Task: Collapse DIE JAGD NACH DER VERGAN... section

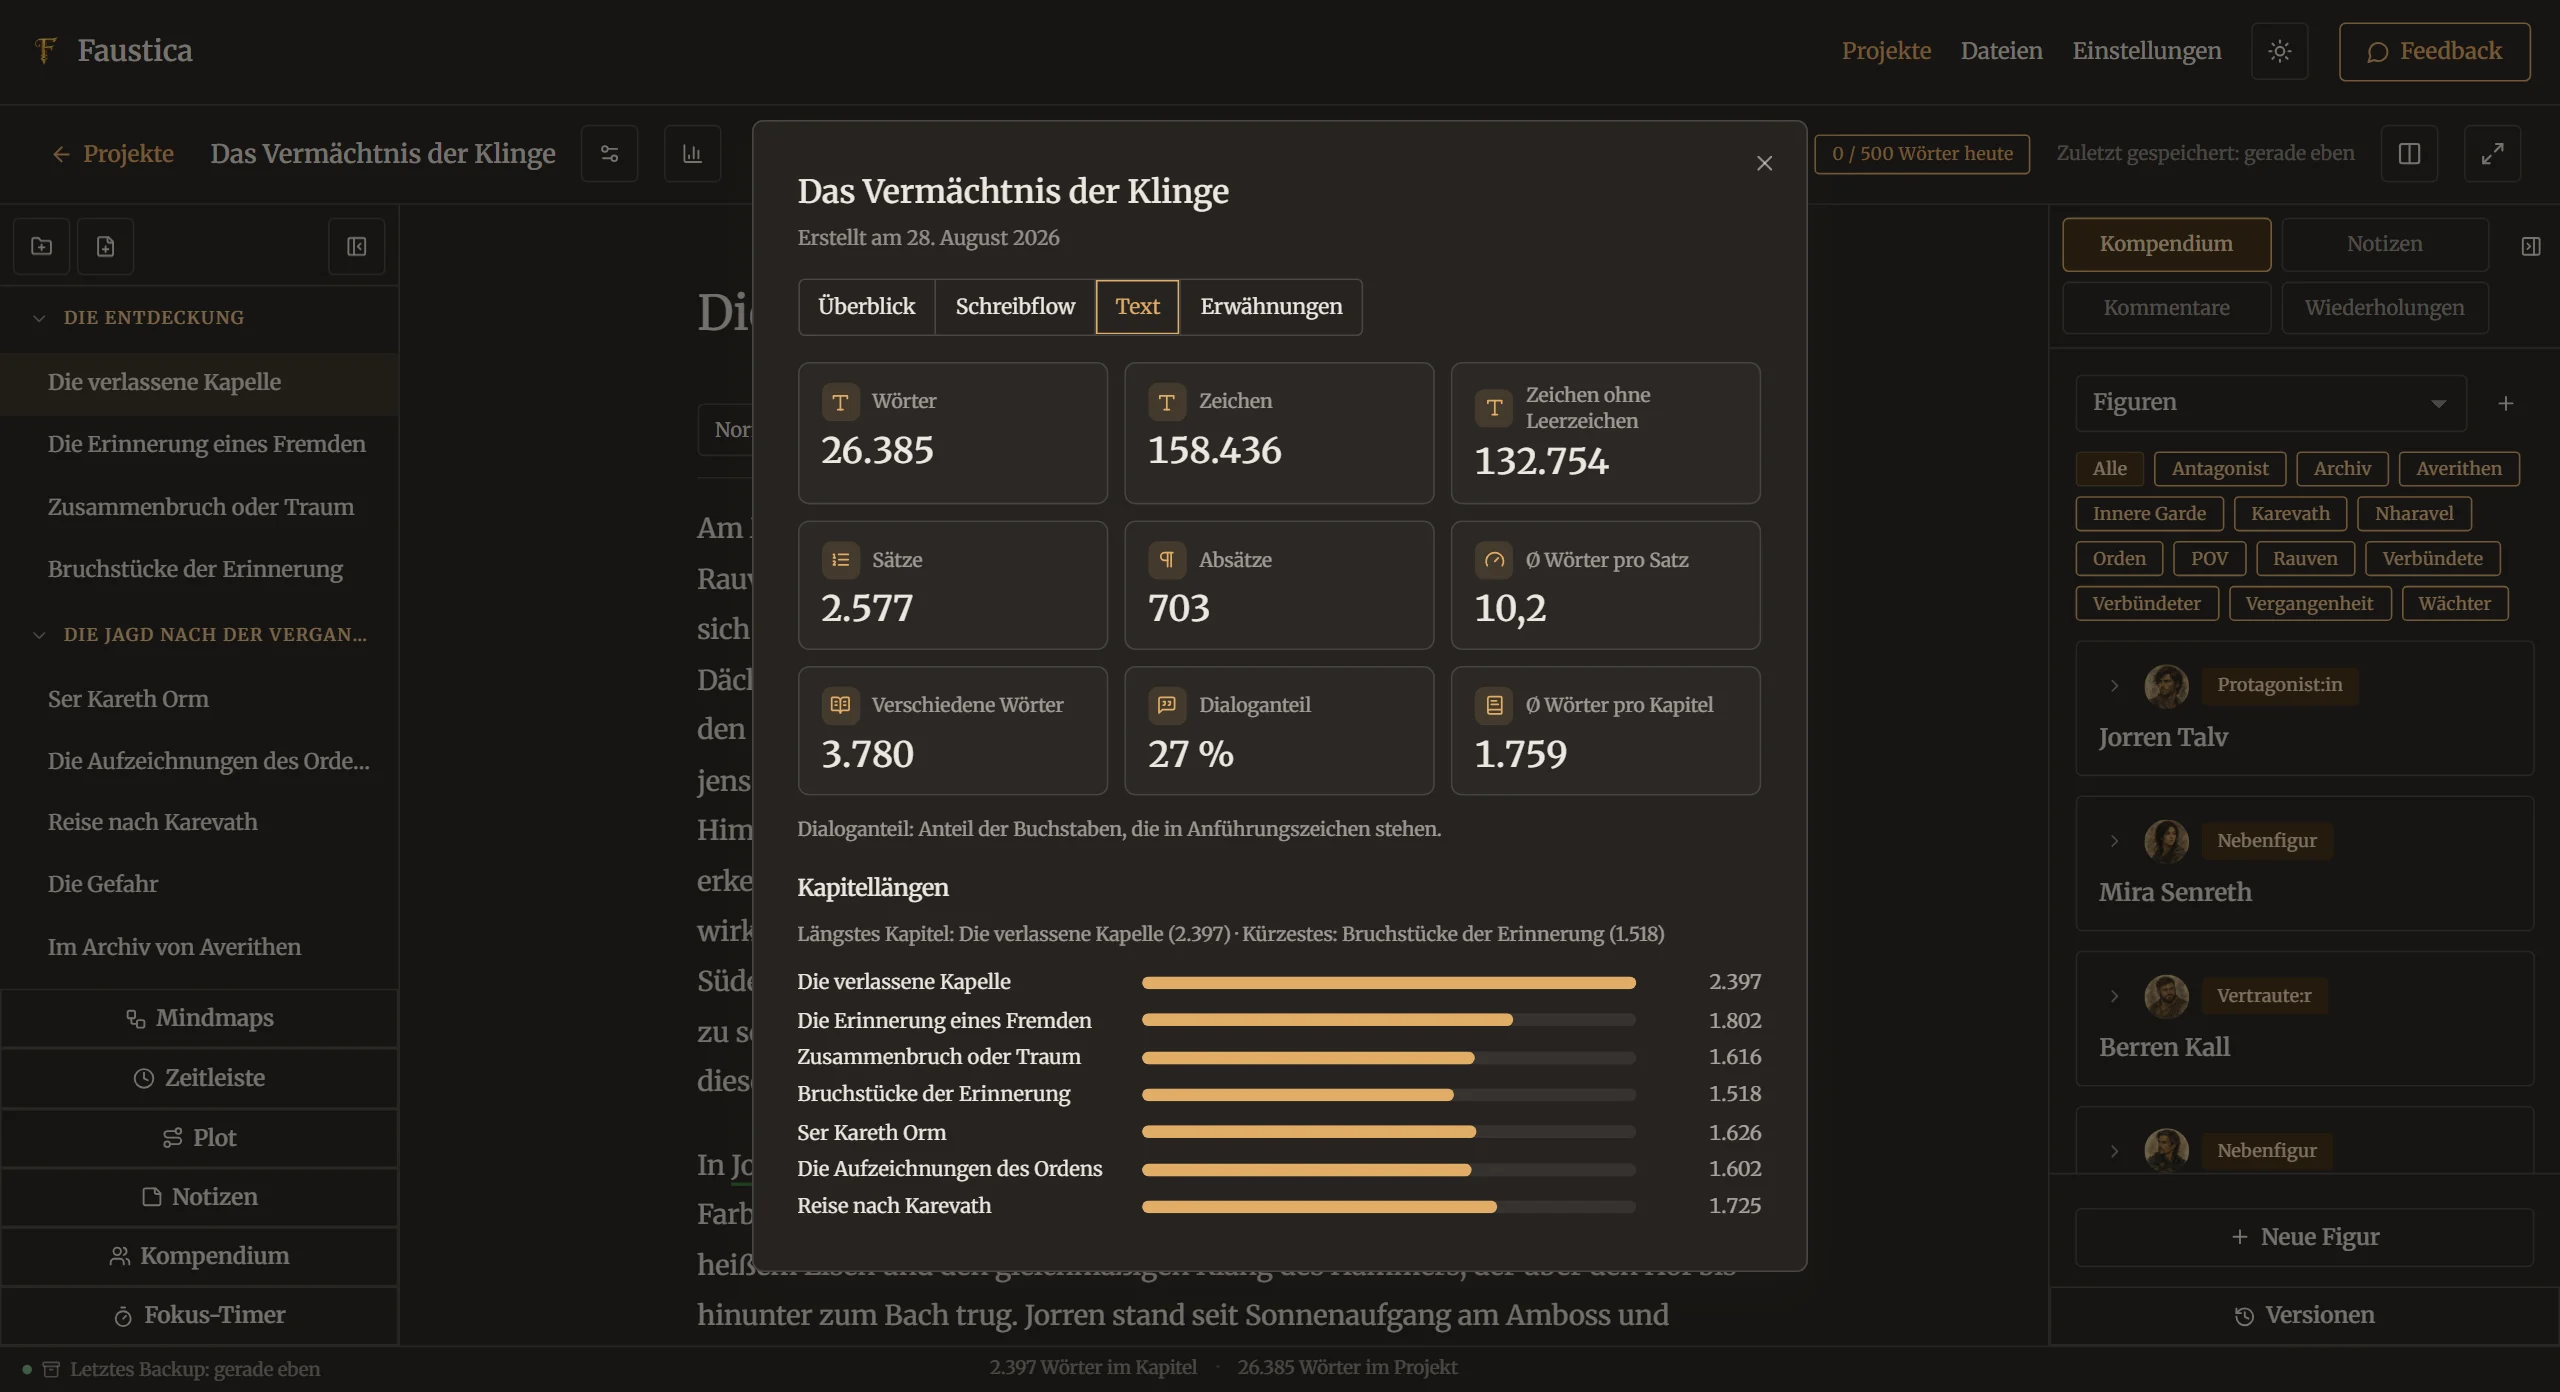Action: (x=39, y=635)
